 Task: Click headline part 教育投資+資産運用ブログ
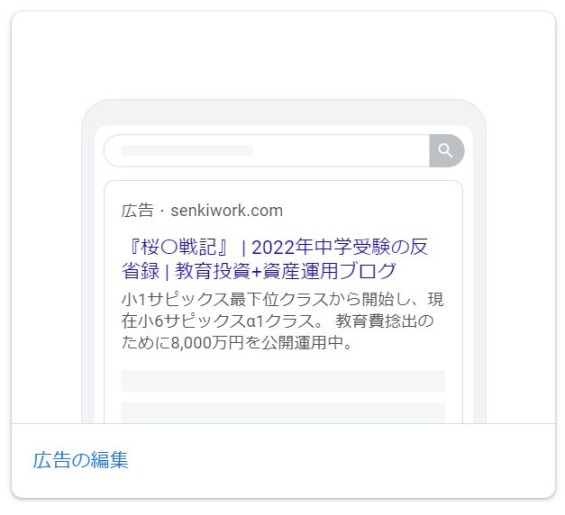click(285, 271)
